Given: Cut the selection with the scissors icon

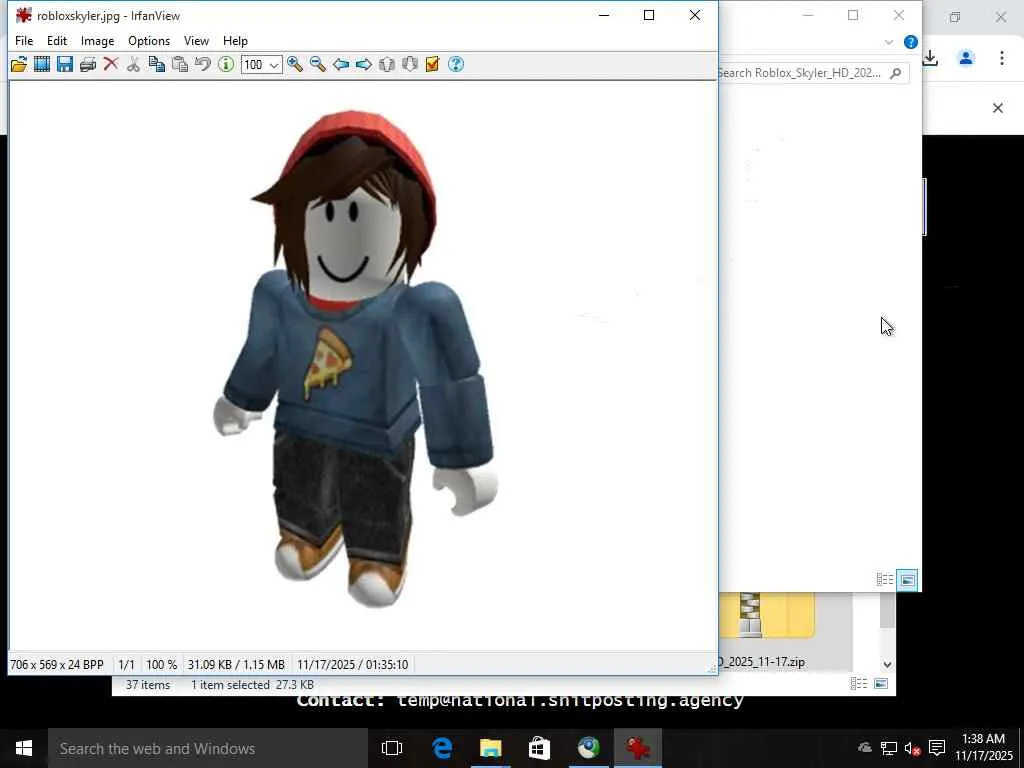Looking at the screenshot, I should (x=133, y=64).
